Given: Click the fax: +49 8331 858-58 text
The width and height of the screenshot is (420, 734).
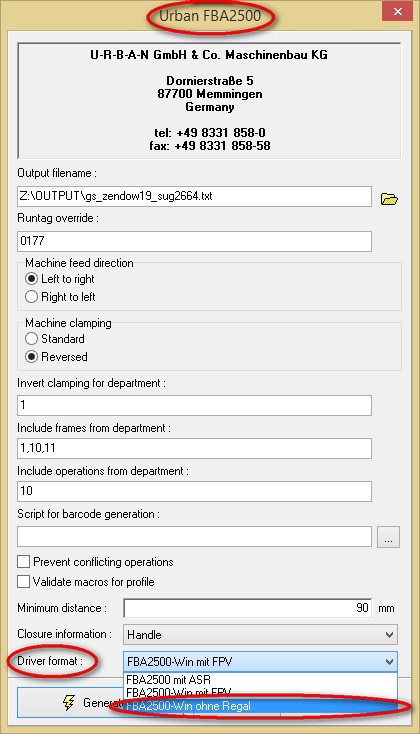Looking at the screenshot, I should (210, 146).
